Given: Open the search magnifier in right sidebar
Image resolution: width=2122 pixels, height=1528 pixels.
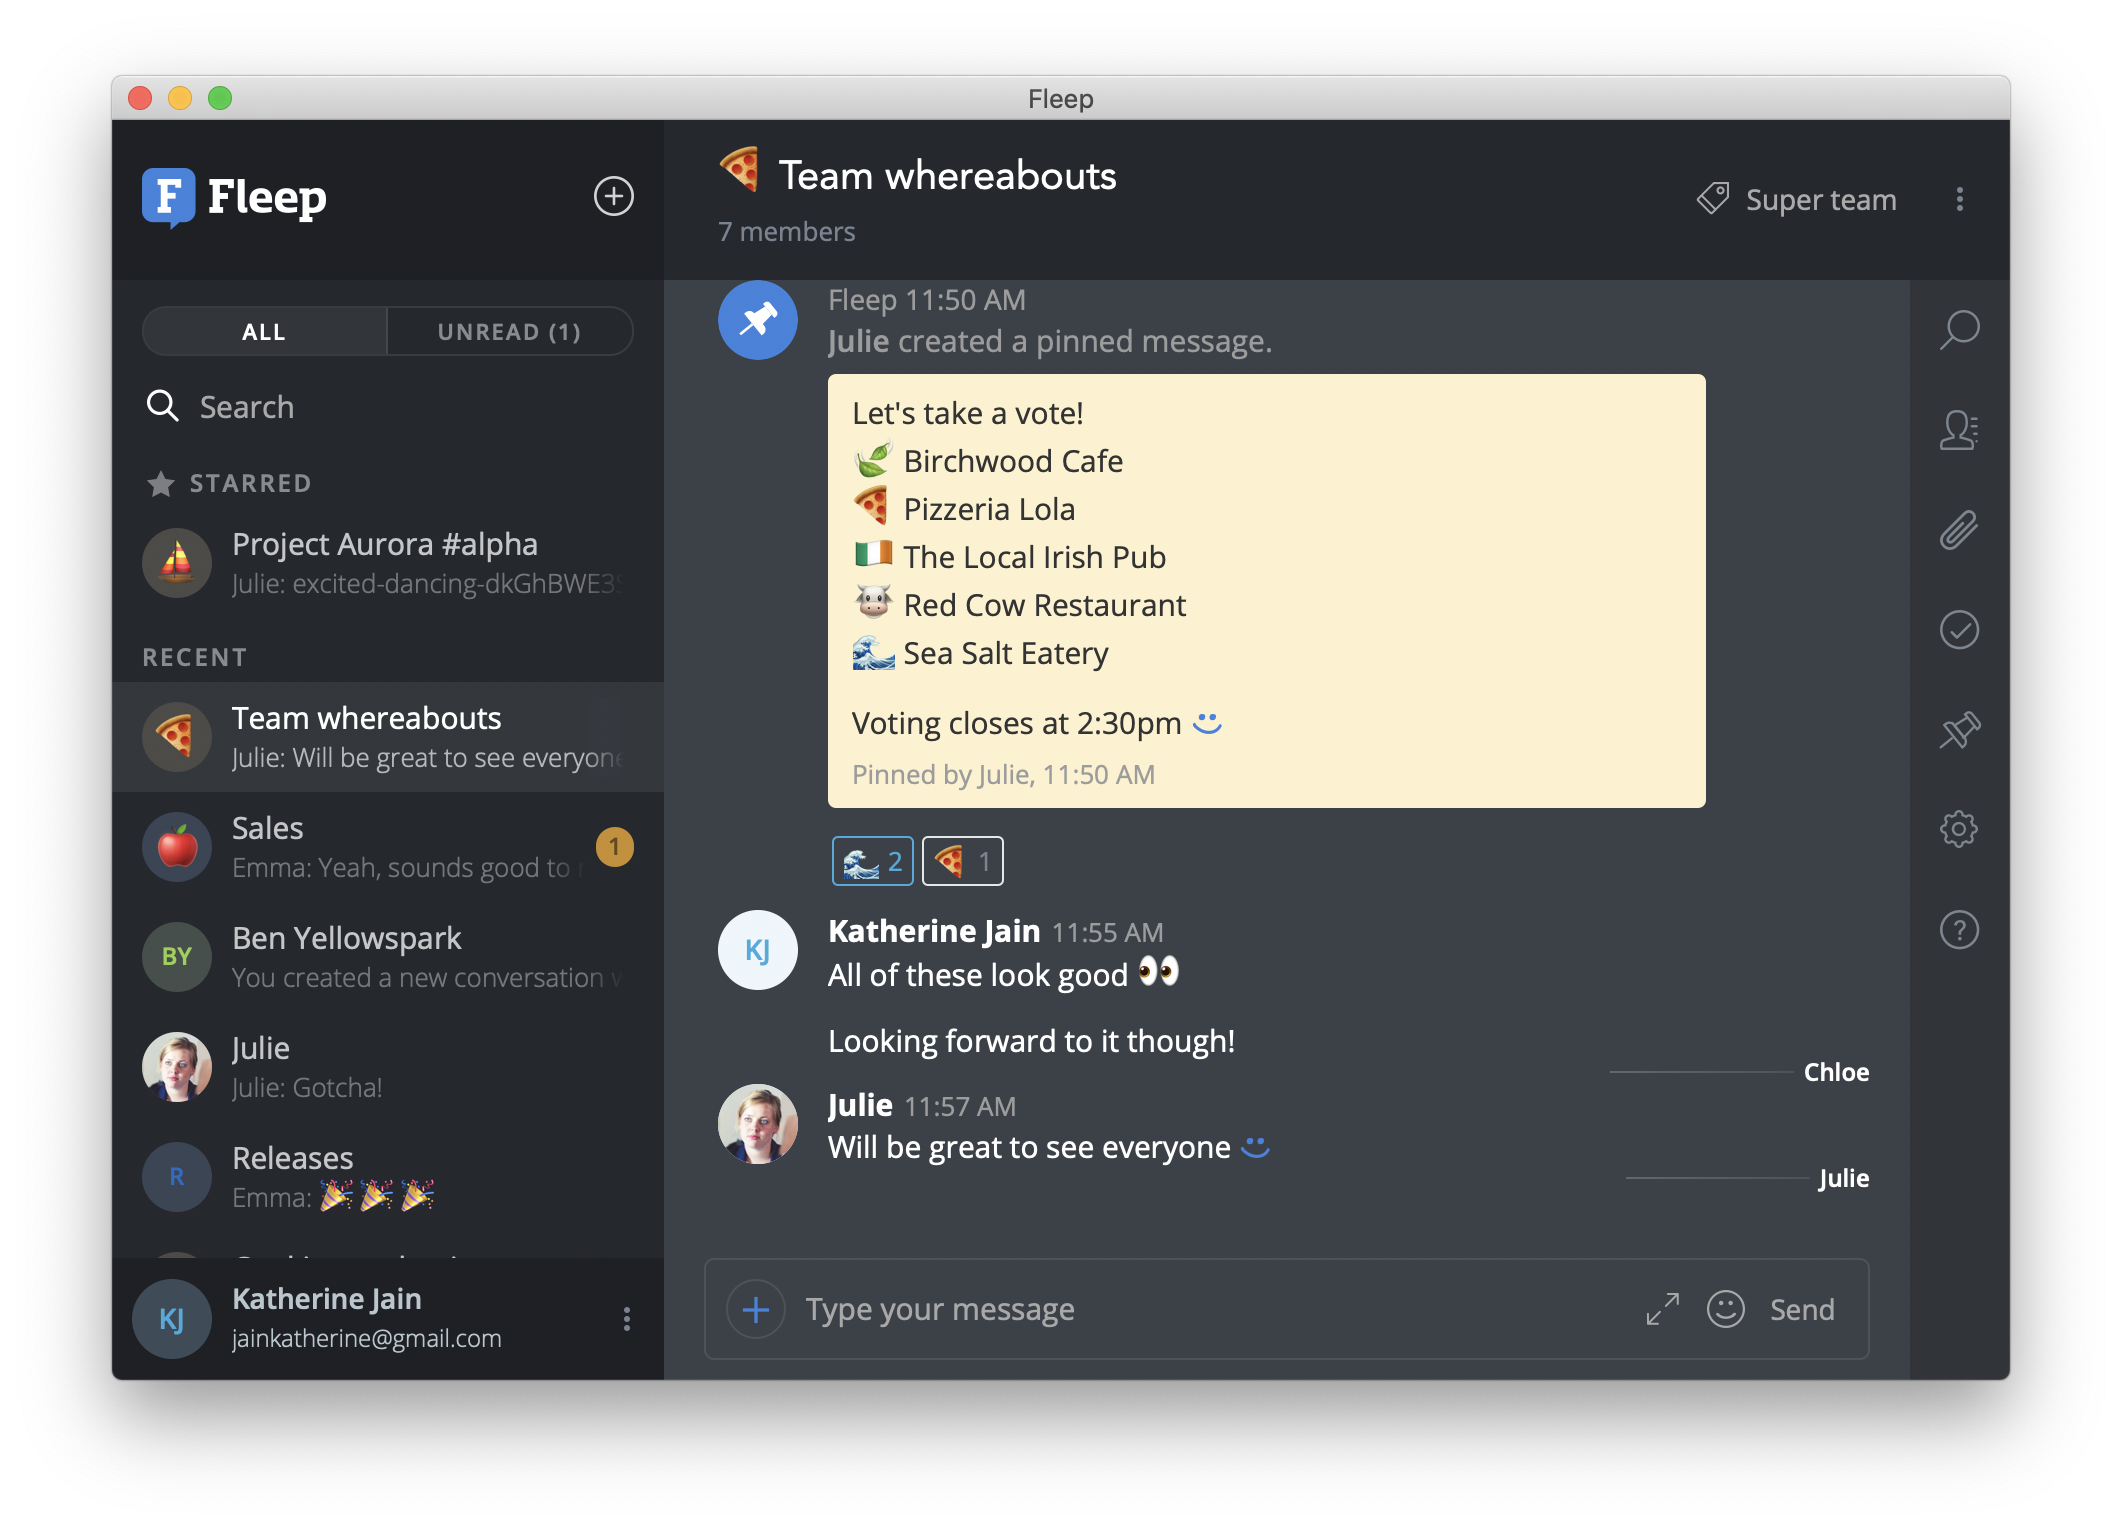Looking at the screenshot, I should (1959, 330).
